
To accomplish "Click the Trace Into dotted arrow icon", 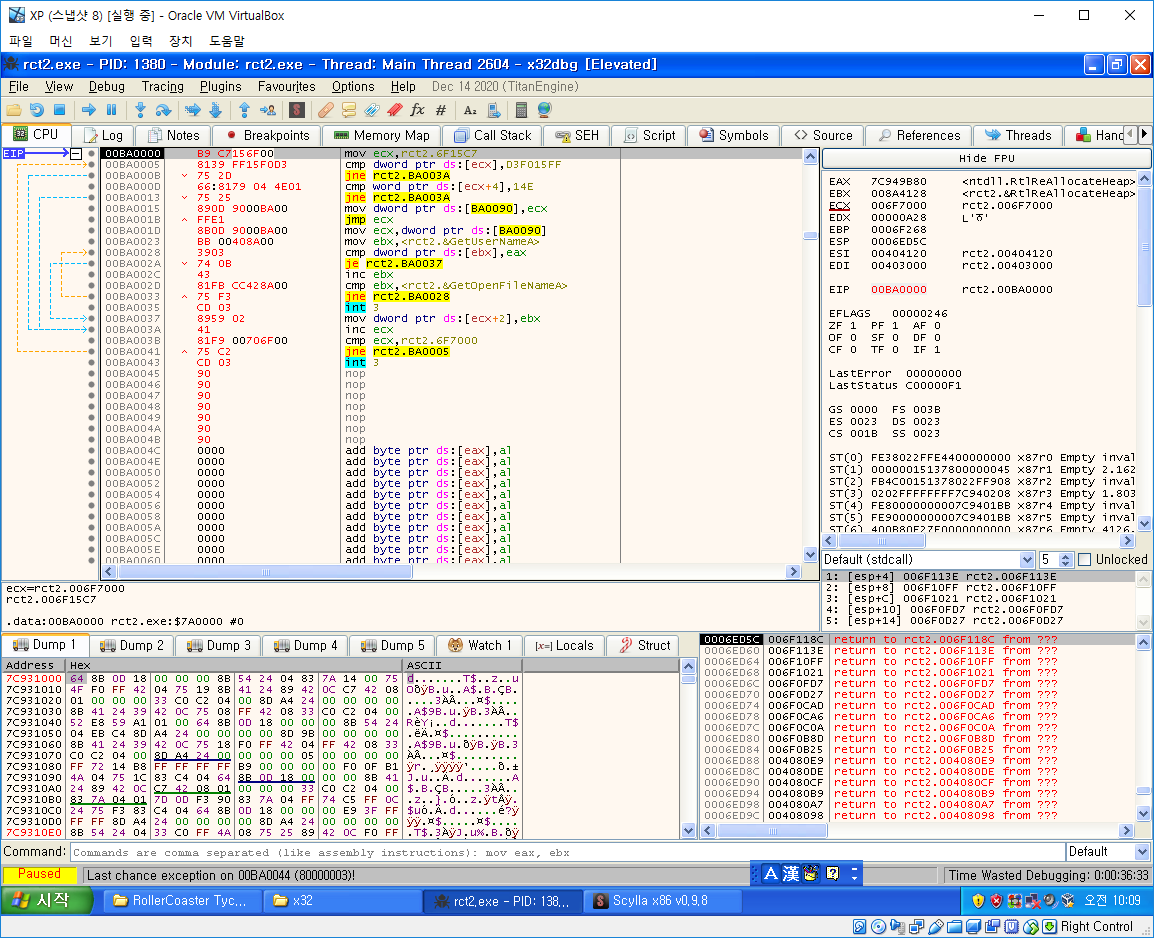I will coord(193,110).
